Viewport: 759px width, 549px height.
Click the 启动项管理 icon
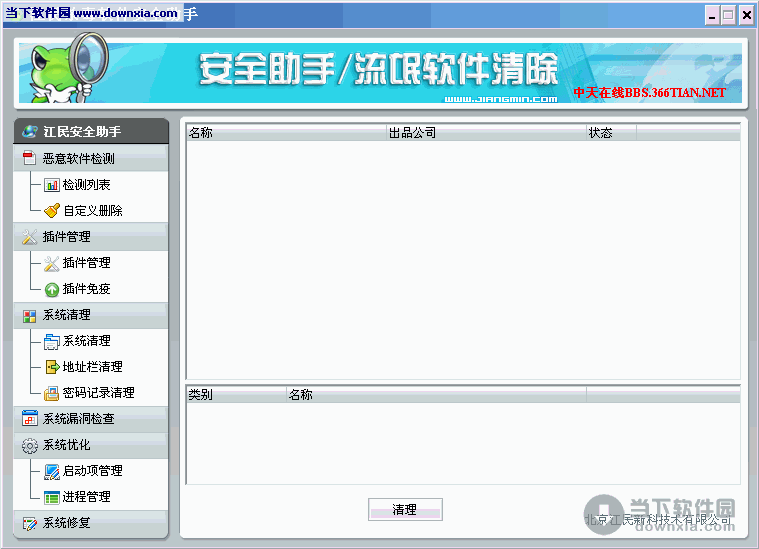(52, 471)
